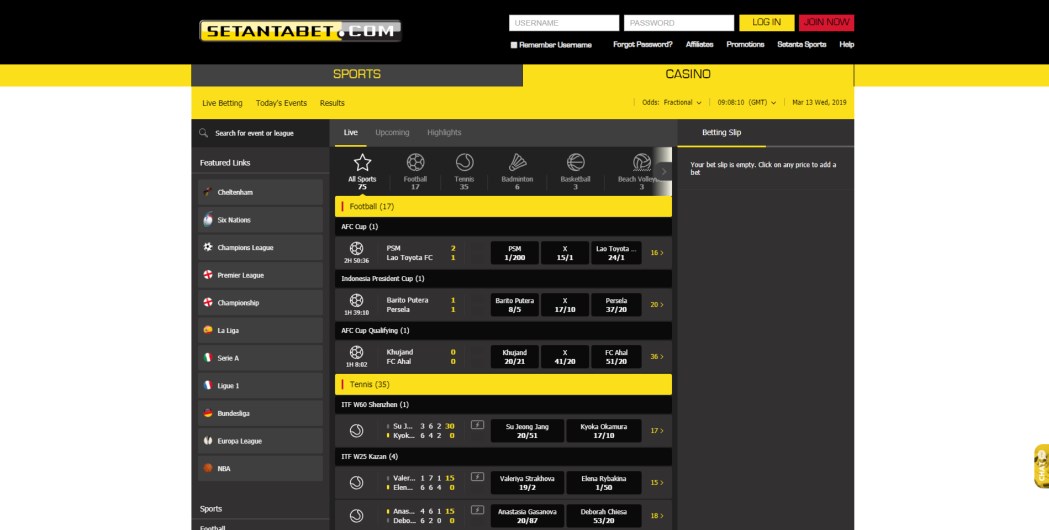Bet on Barito Putera at 8/5
Image resolution: width=1049 pixels, height=530 pixels.
(x=514, y=305)
